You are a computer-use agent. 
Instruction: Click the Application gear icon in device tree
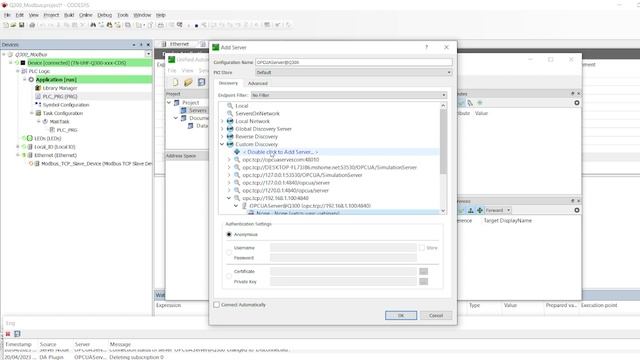tap(31, 80)
